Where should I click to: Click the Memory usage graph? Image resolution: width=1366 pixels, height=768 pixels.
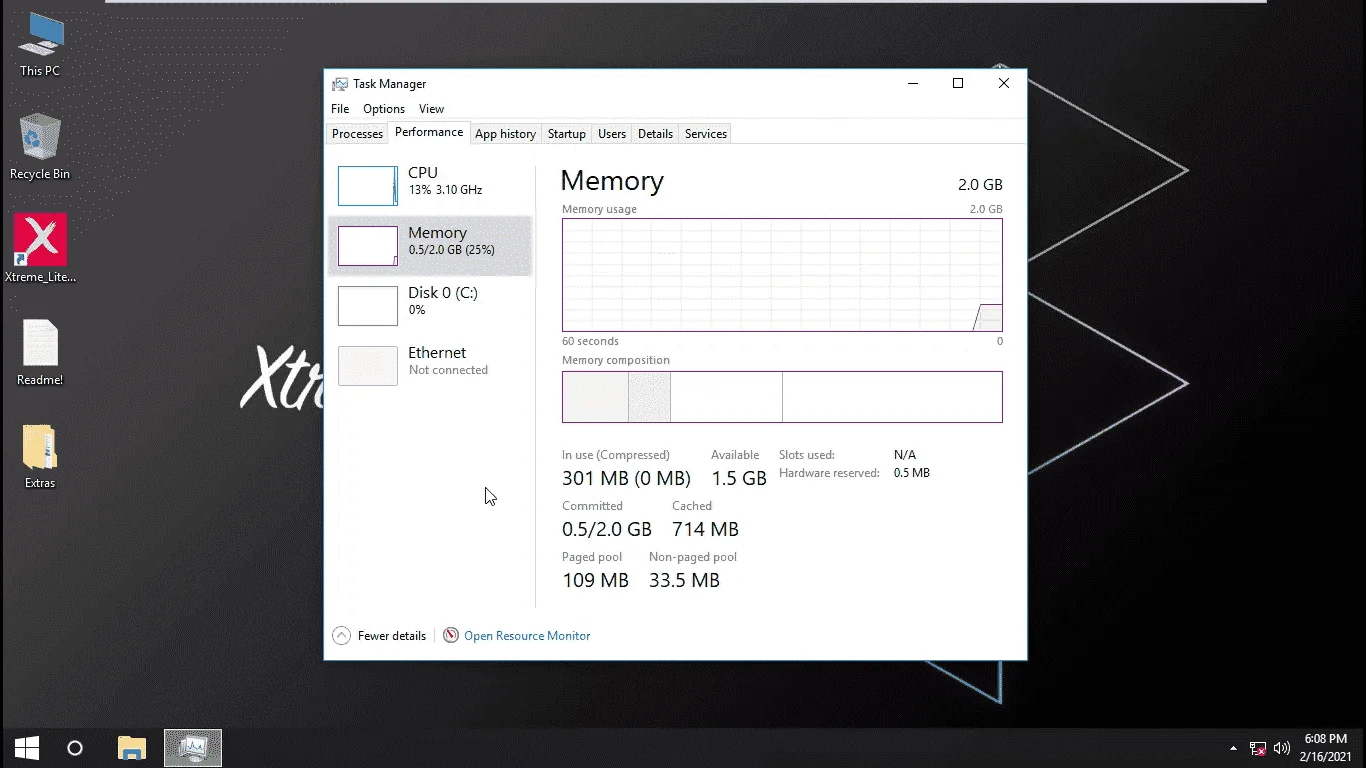pos(782,275)
